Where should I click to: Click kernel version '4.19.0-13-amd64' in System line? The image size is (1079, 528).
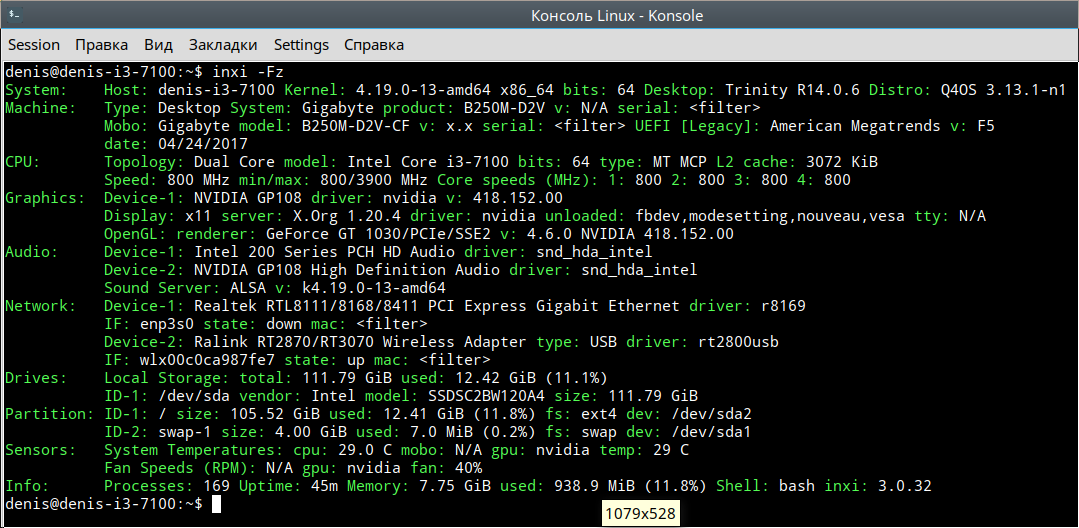424,89
